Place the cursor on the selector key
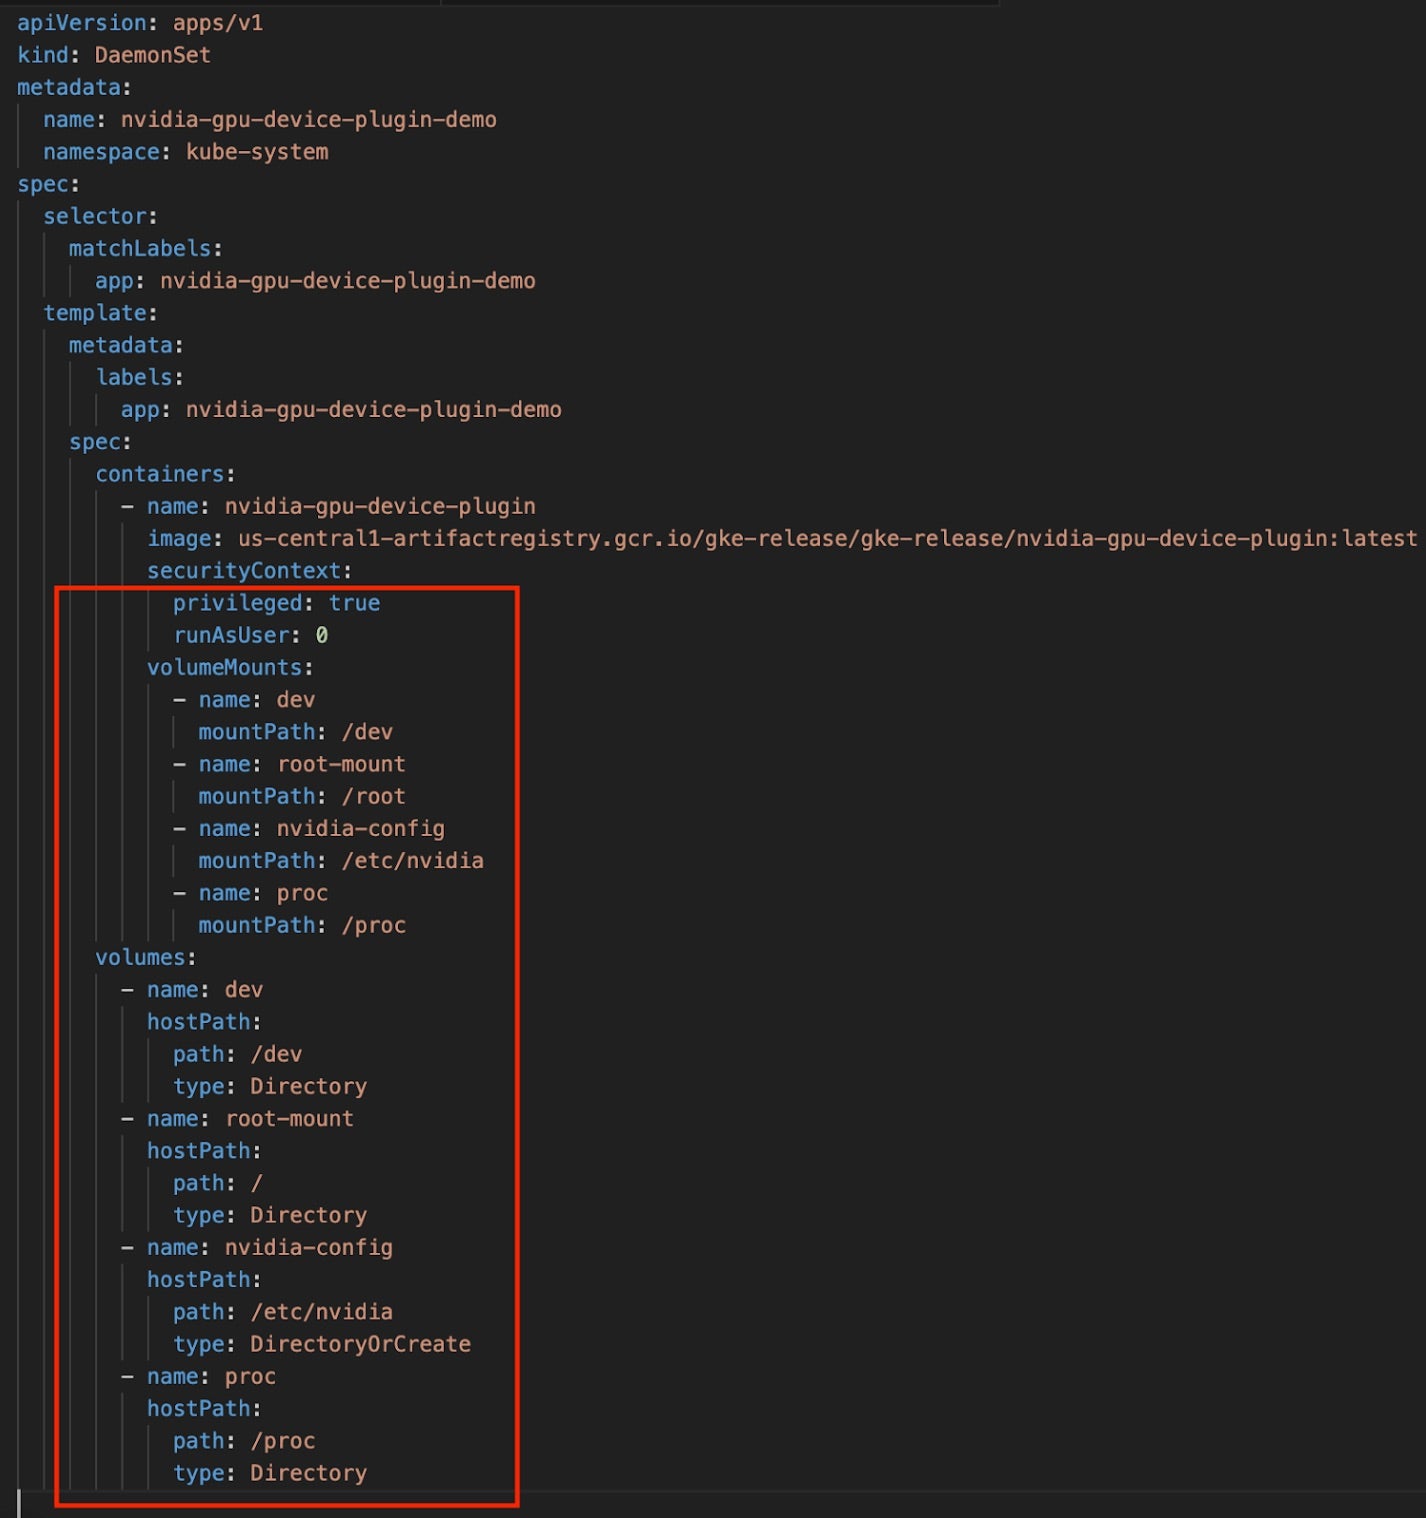The width and height of the screenshot is (1426, 1518). 95,217
